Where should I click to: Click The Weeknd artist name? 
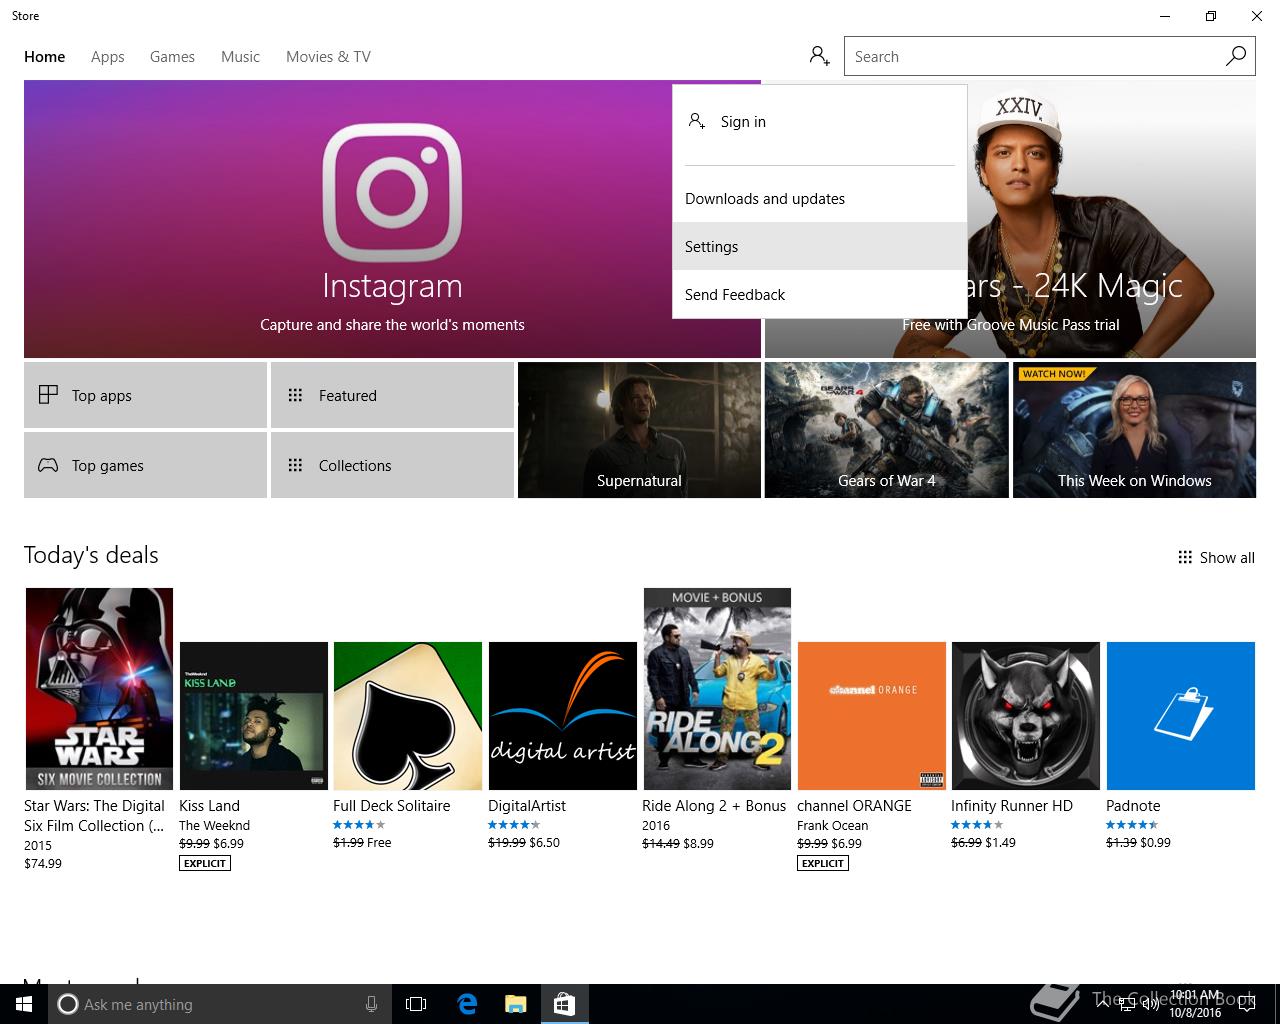coord(215,826)
